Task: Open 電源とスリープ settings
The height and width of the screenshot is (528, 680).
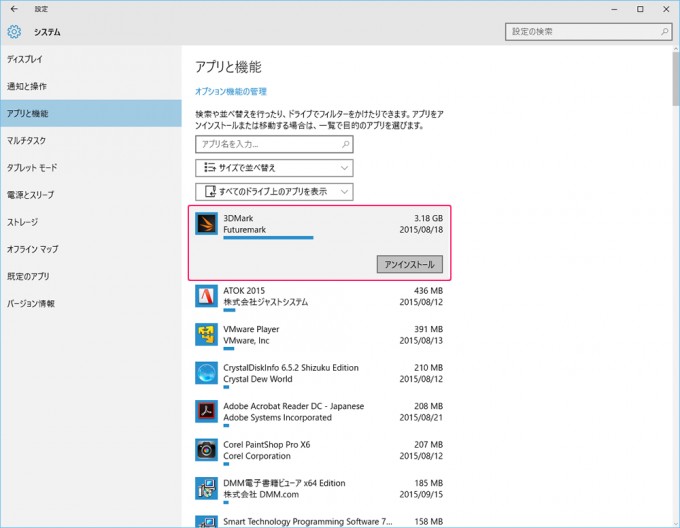Action: coord(91,195)
